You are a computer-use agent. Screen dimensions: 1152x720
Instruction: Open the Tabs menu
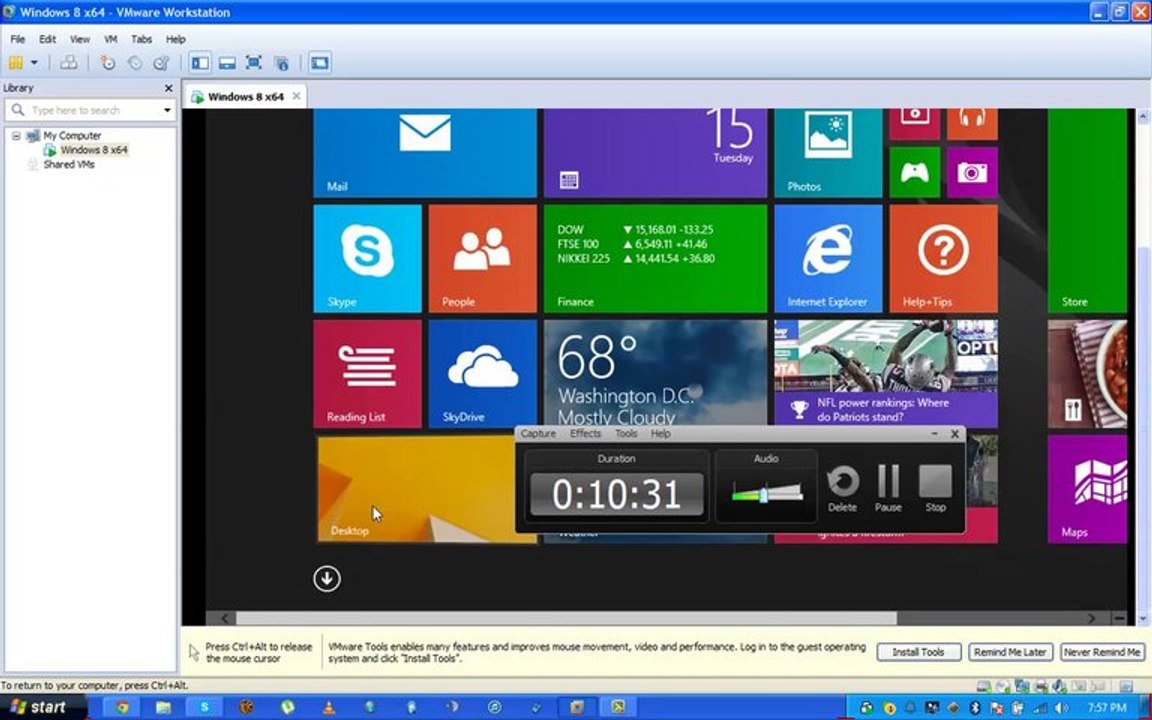[141, 40]
